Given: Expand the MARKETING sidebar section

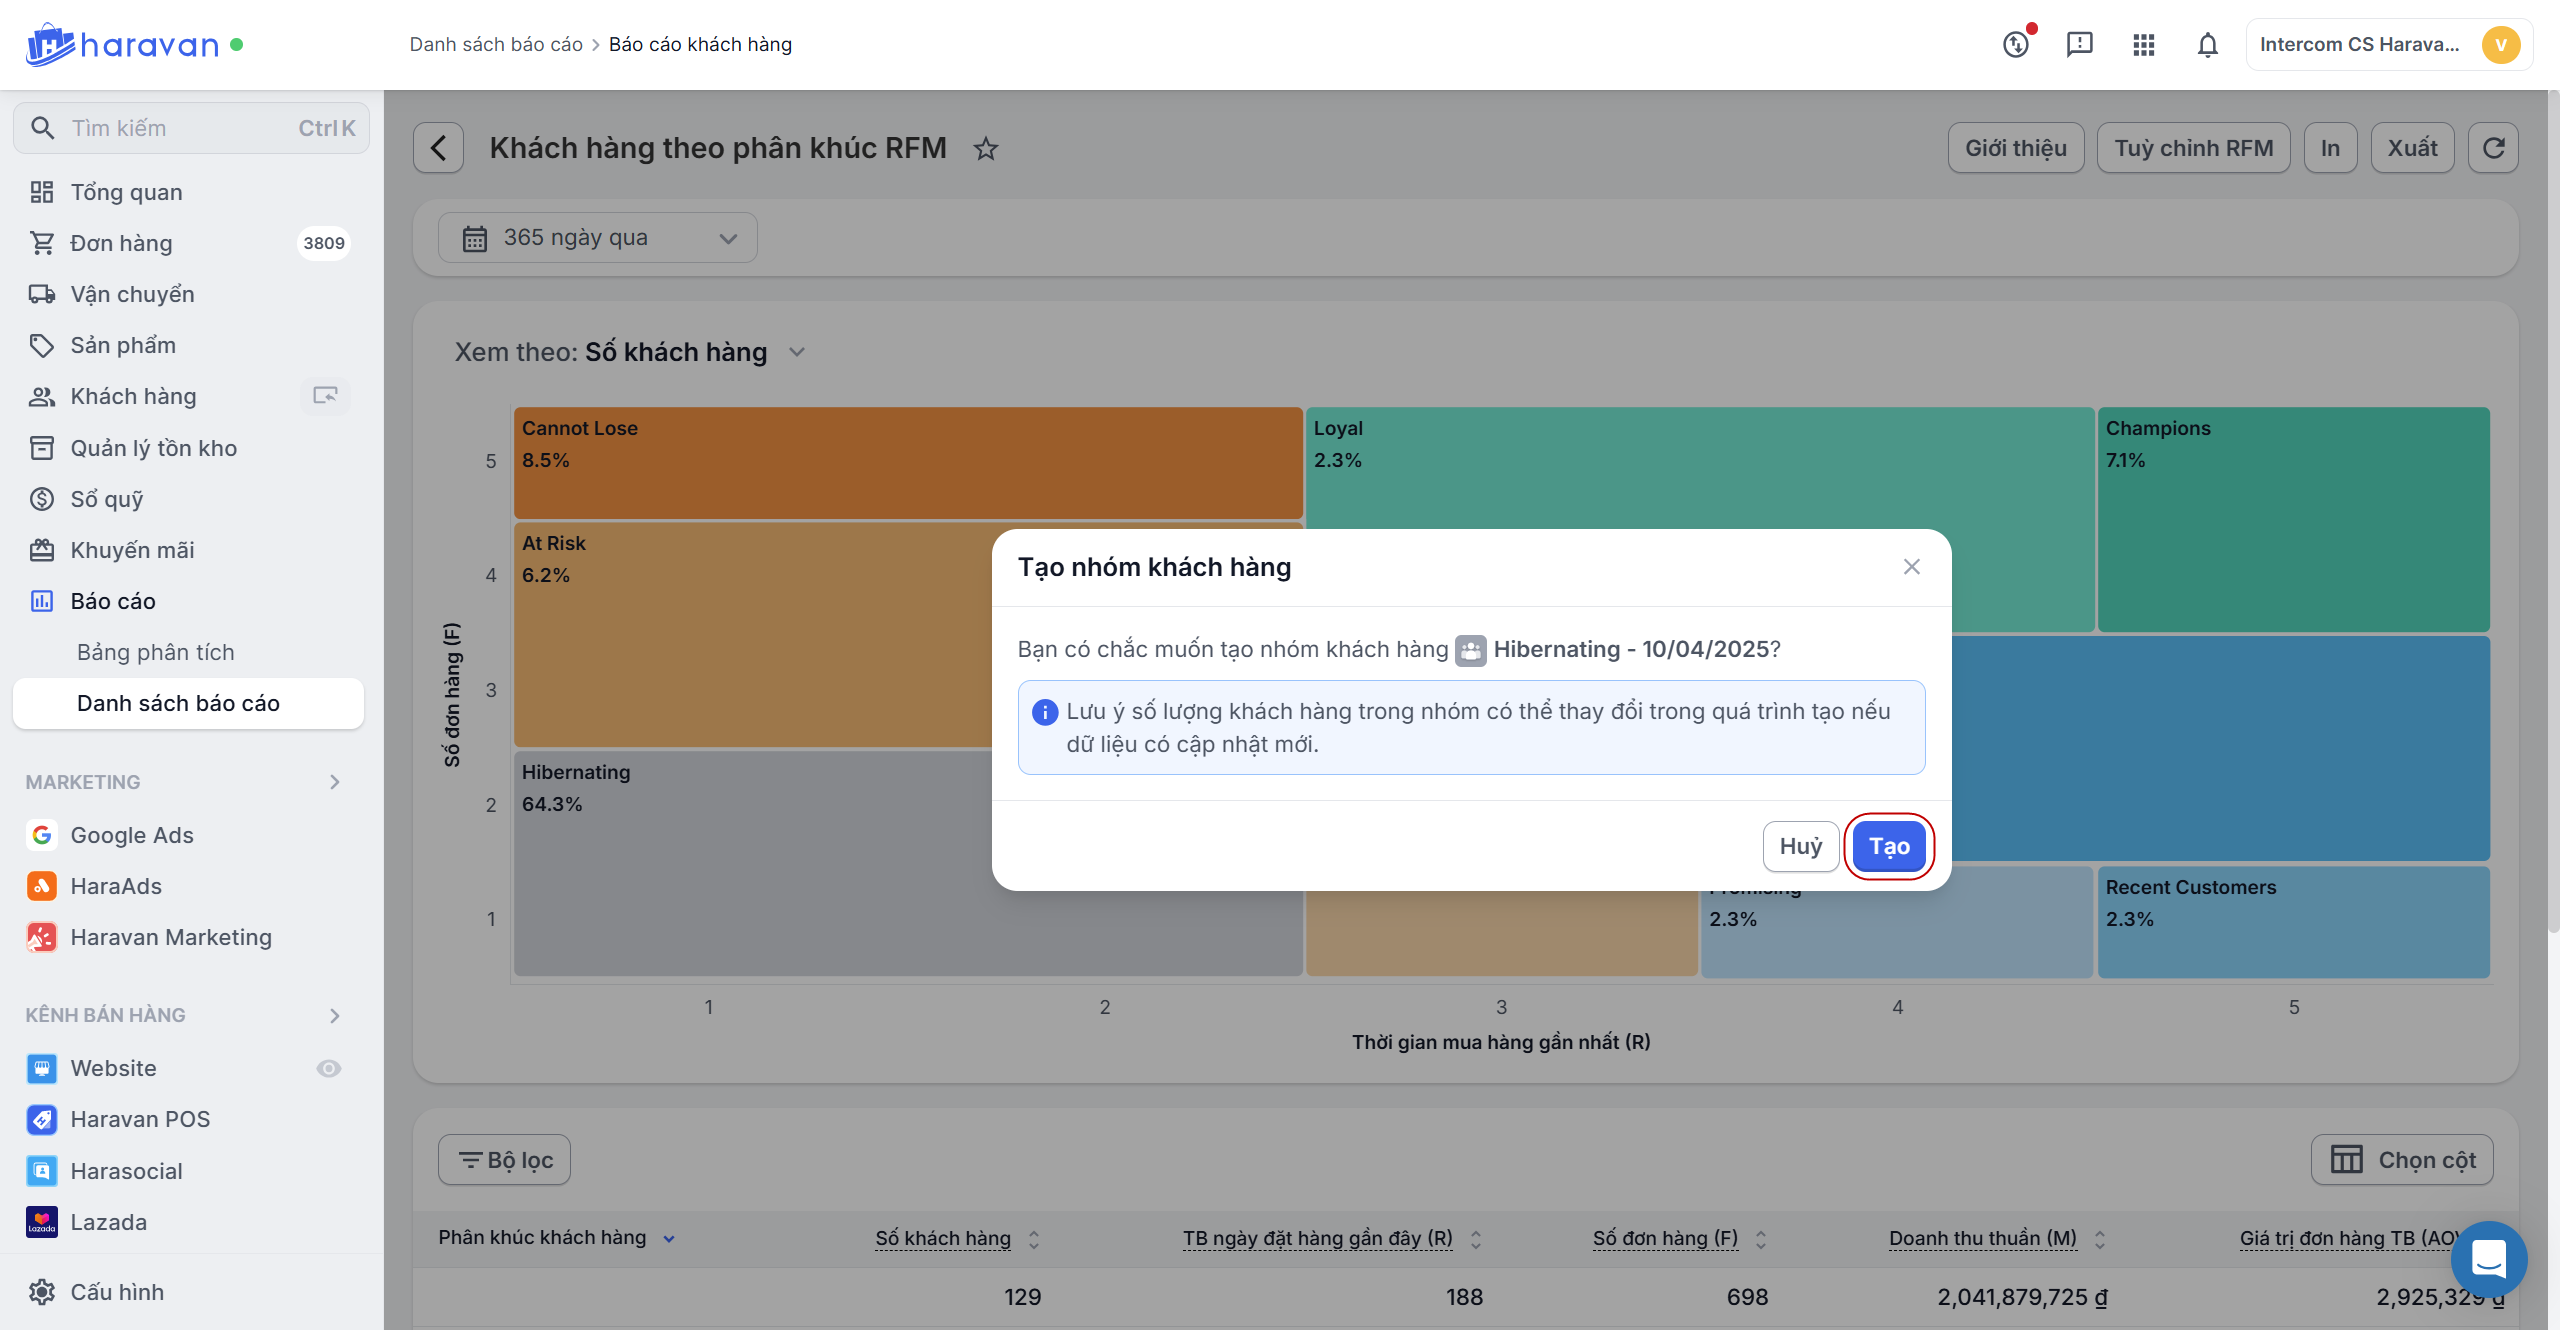Looking at the screenshot, I should click(x=334, y=782).
